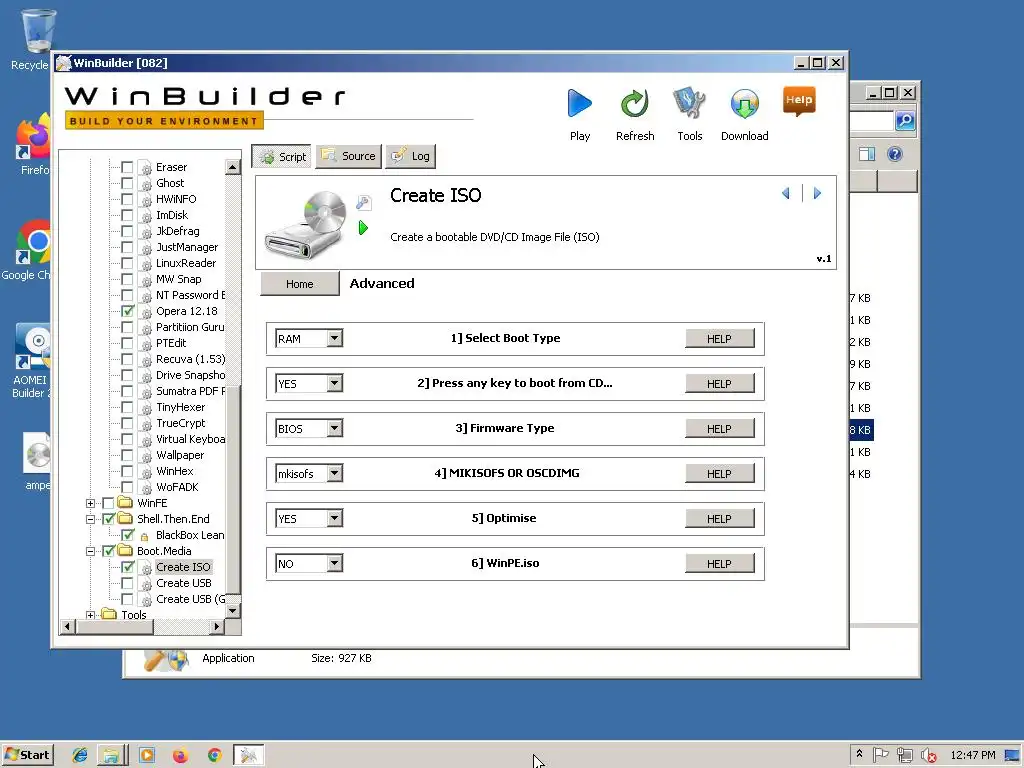Viewport: 1024px width, 768px height.
Task: Click HELP for MIKISOFS OR OSCDIMG
Action: click(719, 474)
